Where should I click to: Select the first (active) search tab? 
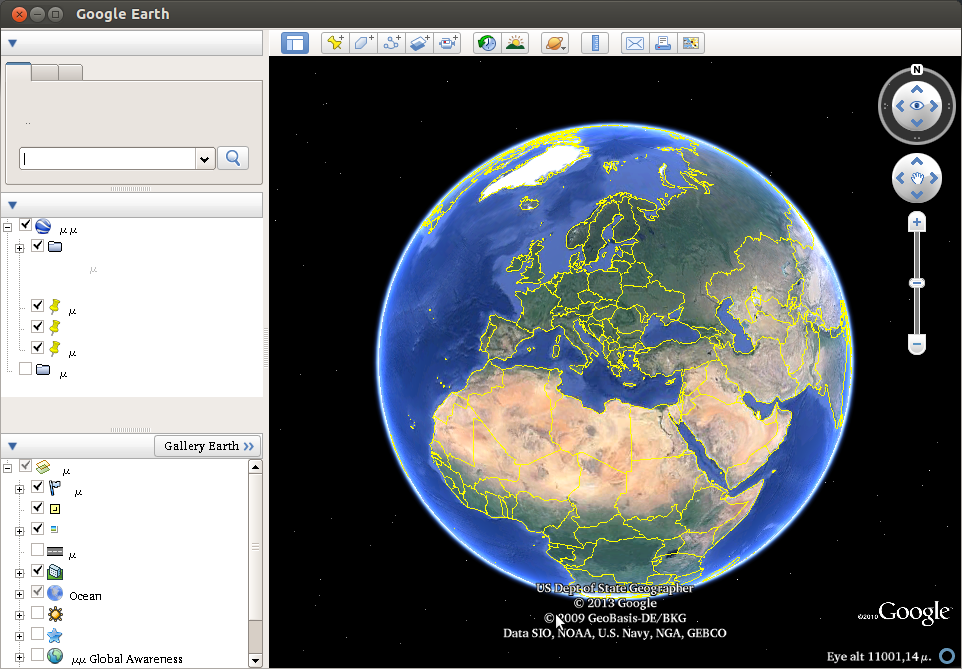(x=18, y=72)
